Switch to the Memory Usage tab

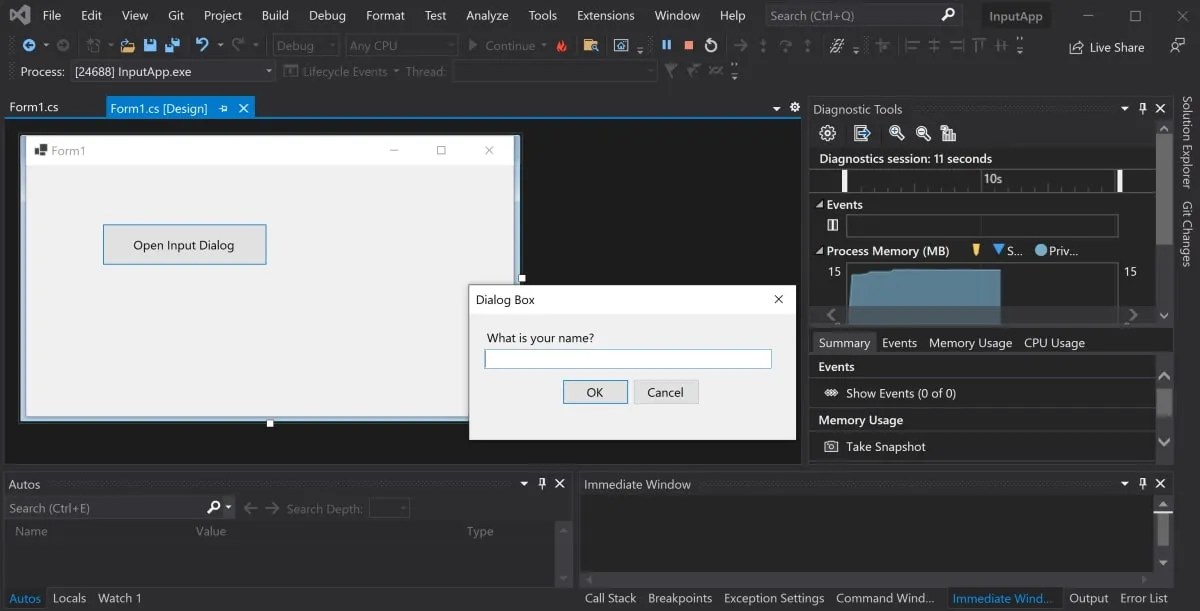[970, 342]
